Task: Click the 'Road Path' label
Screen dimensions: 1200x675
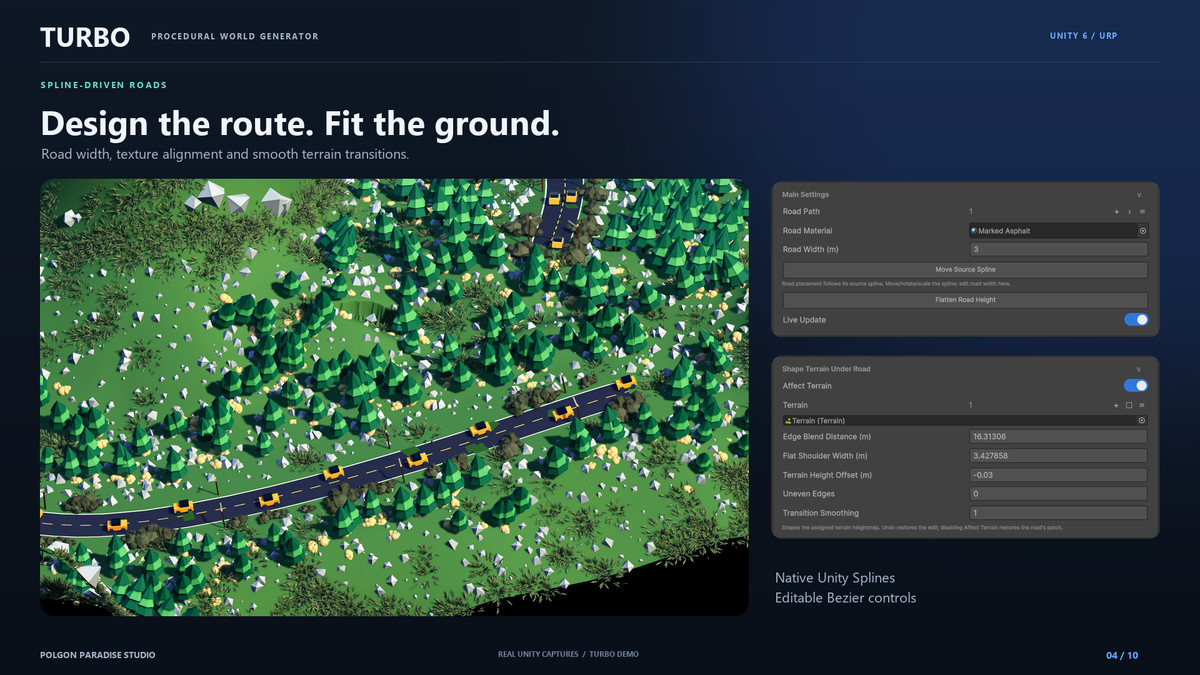Action: pos(801,212)
